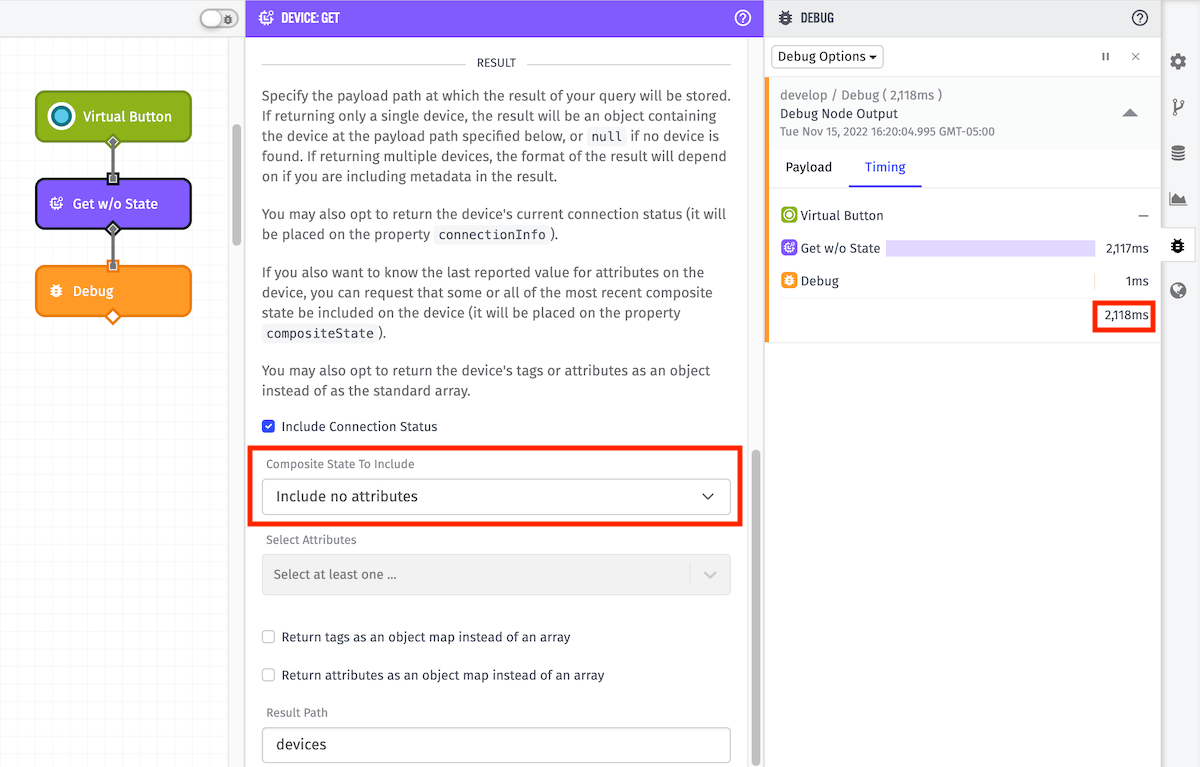Open the settings gear in right sidebar
Viewport: 1200px width, 767px height.
tap(1178, 61)
